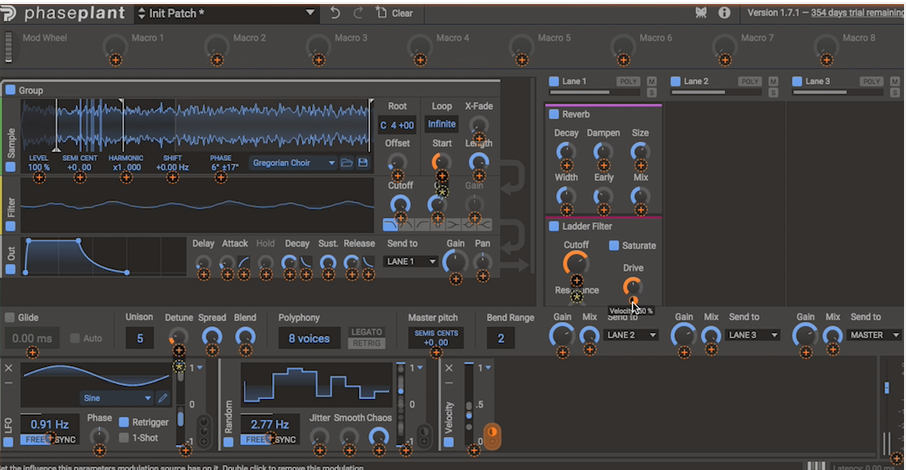Image resolution: width=906 pixels, height=470 pixels.
Task: Remove the LFO modulator with X icon
Action: [9, 368]
